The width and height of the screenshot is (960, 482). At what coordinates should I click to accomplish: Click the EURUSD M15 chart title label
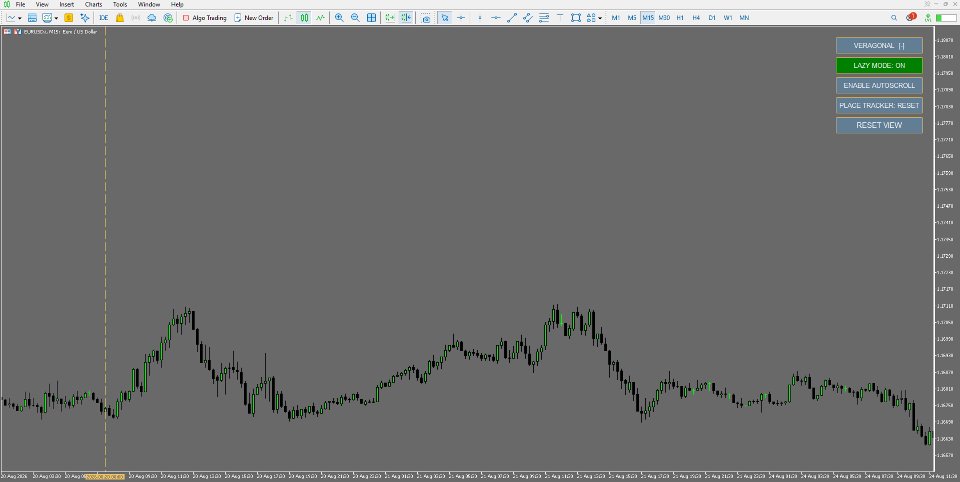point(60,31)
